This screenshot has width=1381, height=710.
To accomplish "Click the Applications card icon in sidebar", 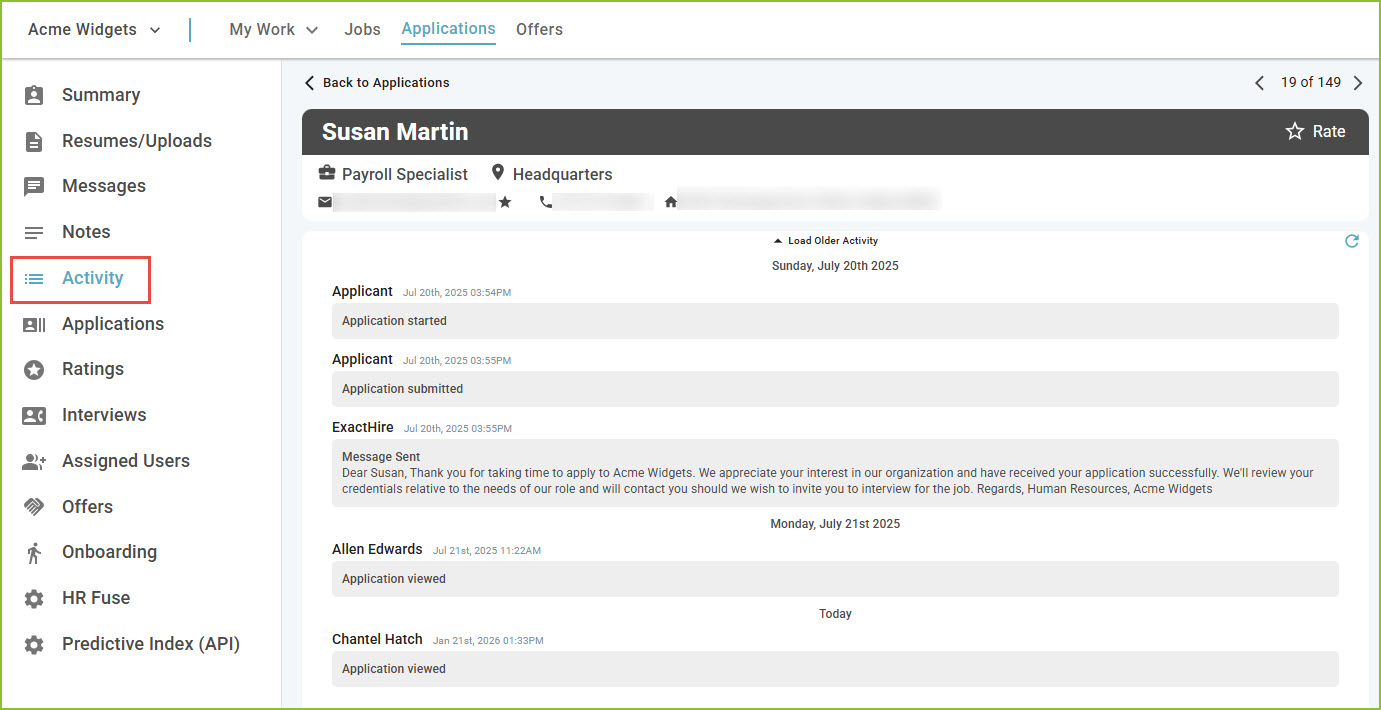I will click(x=34, y=324).
